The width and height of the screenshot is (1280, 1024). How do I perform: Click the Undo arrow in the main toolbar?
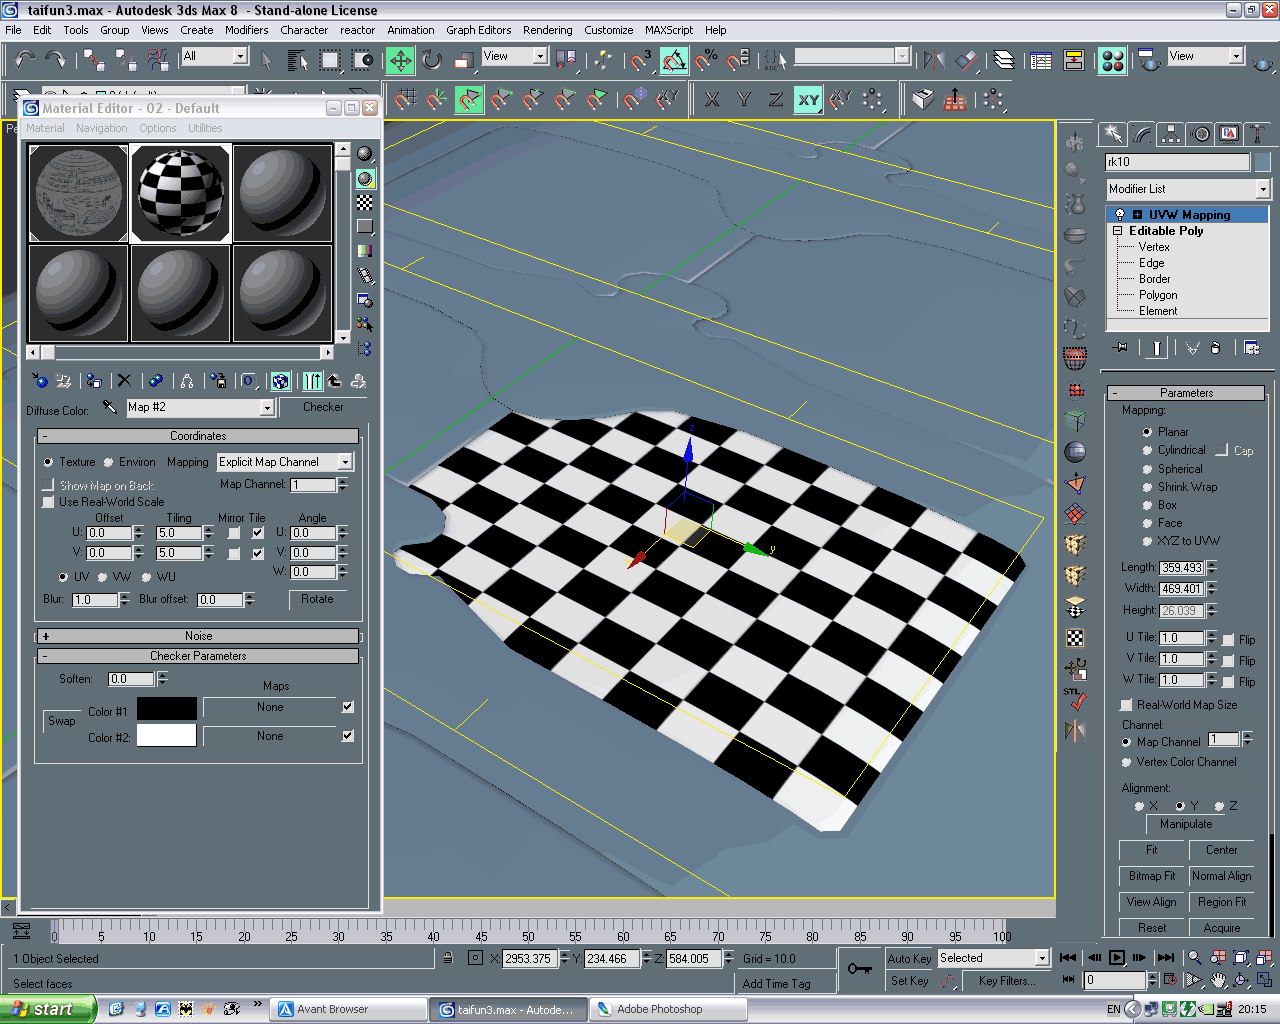point(24,60)
